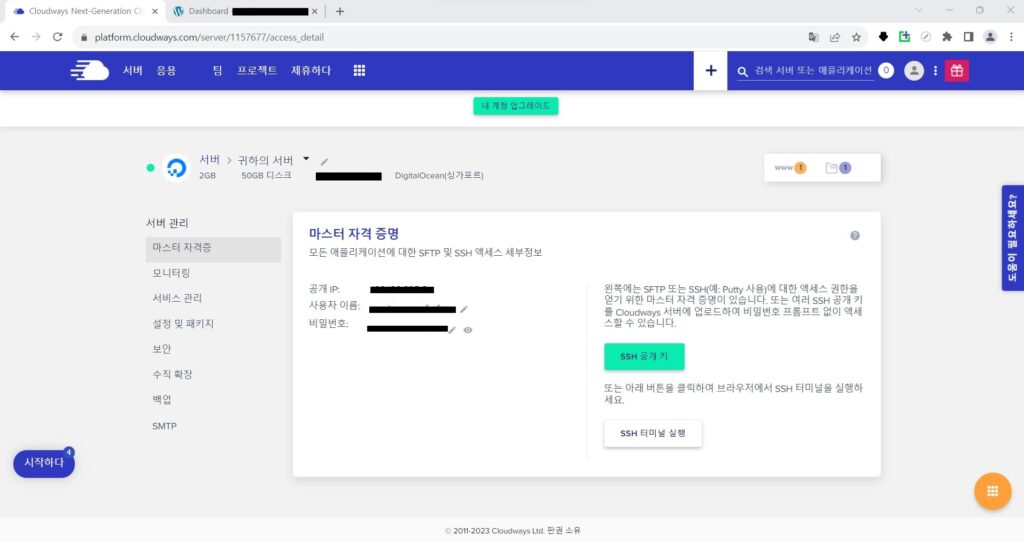The width and height of the screenshot is (1024, 542).
Task: Show password with the eye icon
Action: tap(468, 330)
